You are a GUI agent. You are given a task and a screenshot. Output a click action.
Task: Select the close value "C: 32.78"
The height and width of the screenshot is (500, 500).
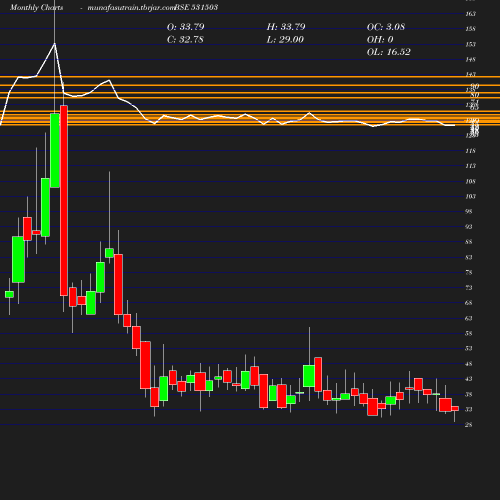pyautogui.click(x=185, y=39)
